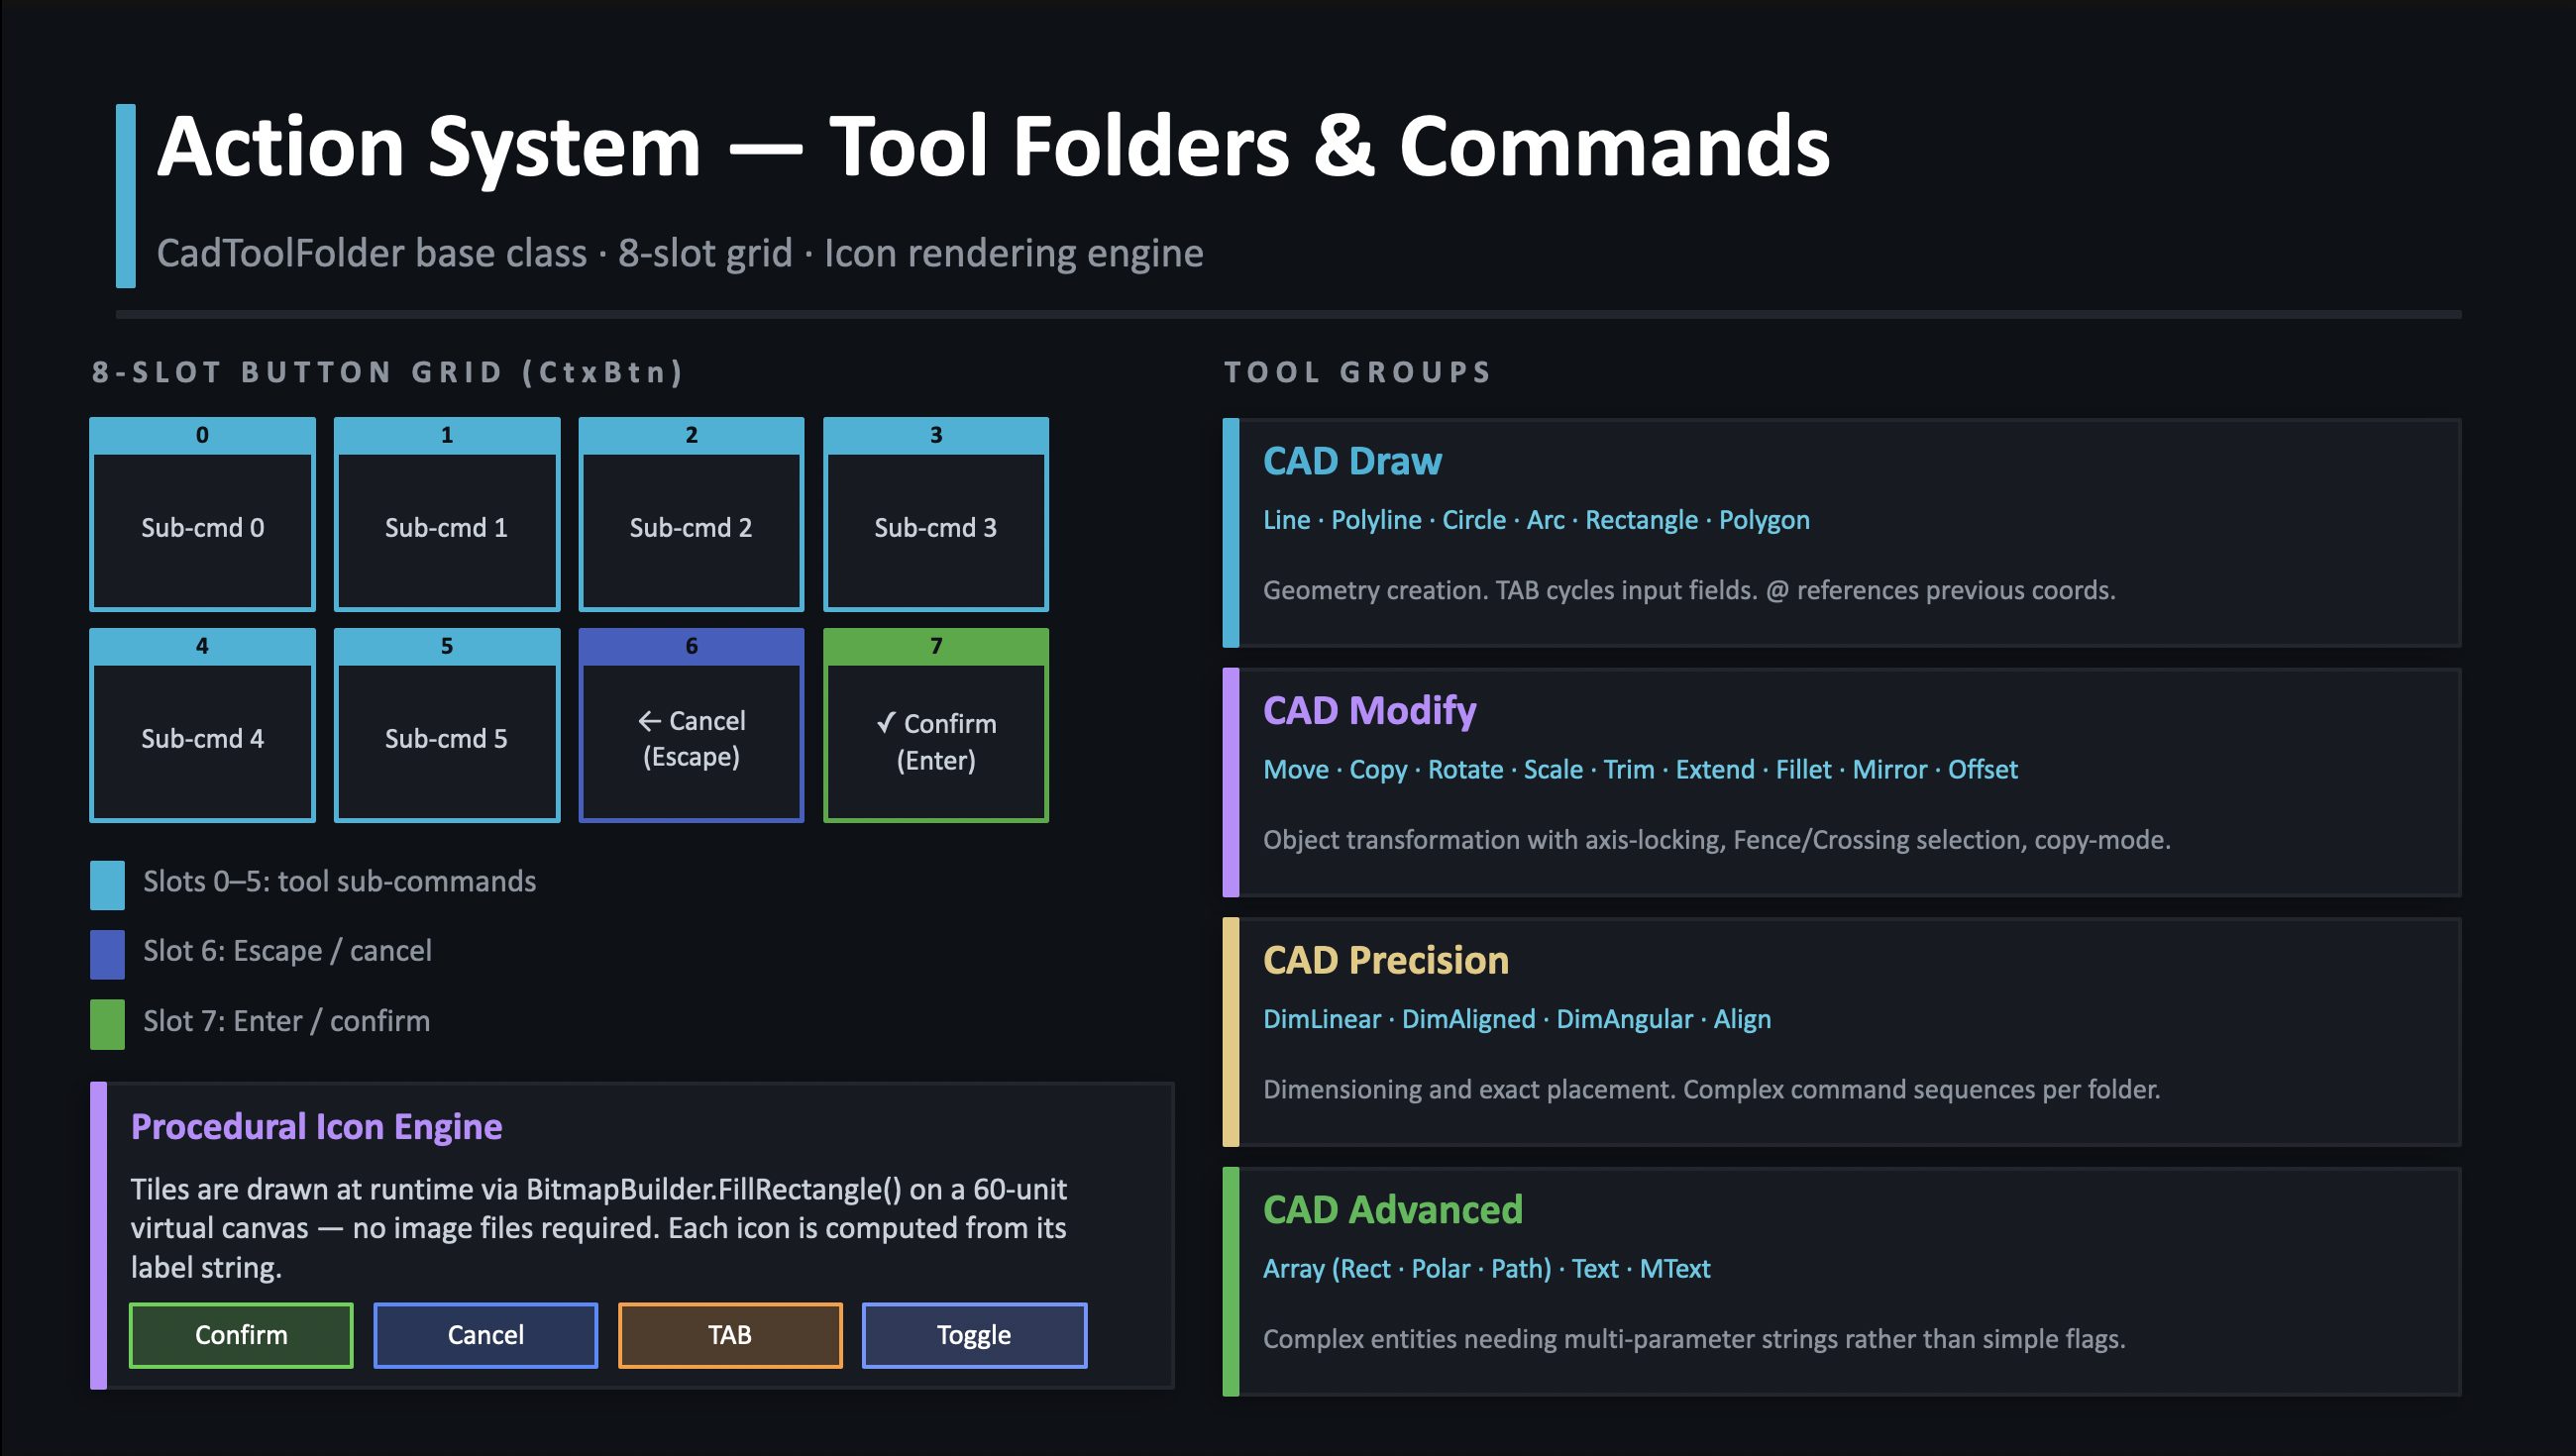
Task: Click the Polygon command link
Action: point(1763,520)
